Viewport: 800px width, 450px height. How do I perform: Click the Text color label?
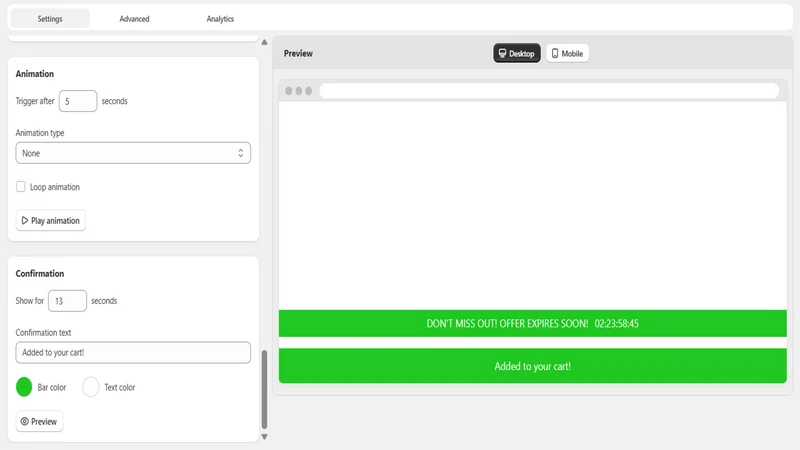tap(120, 387)
